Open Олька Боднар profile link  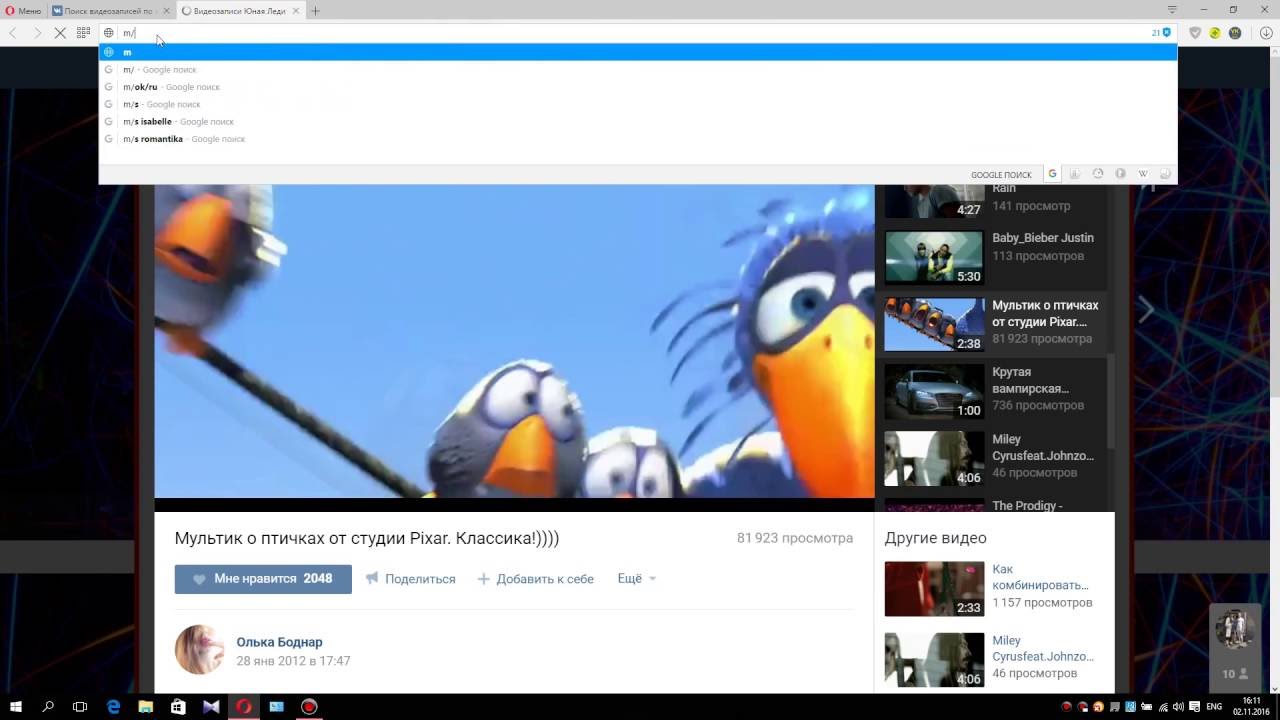click(279, 642)
